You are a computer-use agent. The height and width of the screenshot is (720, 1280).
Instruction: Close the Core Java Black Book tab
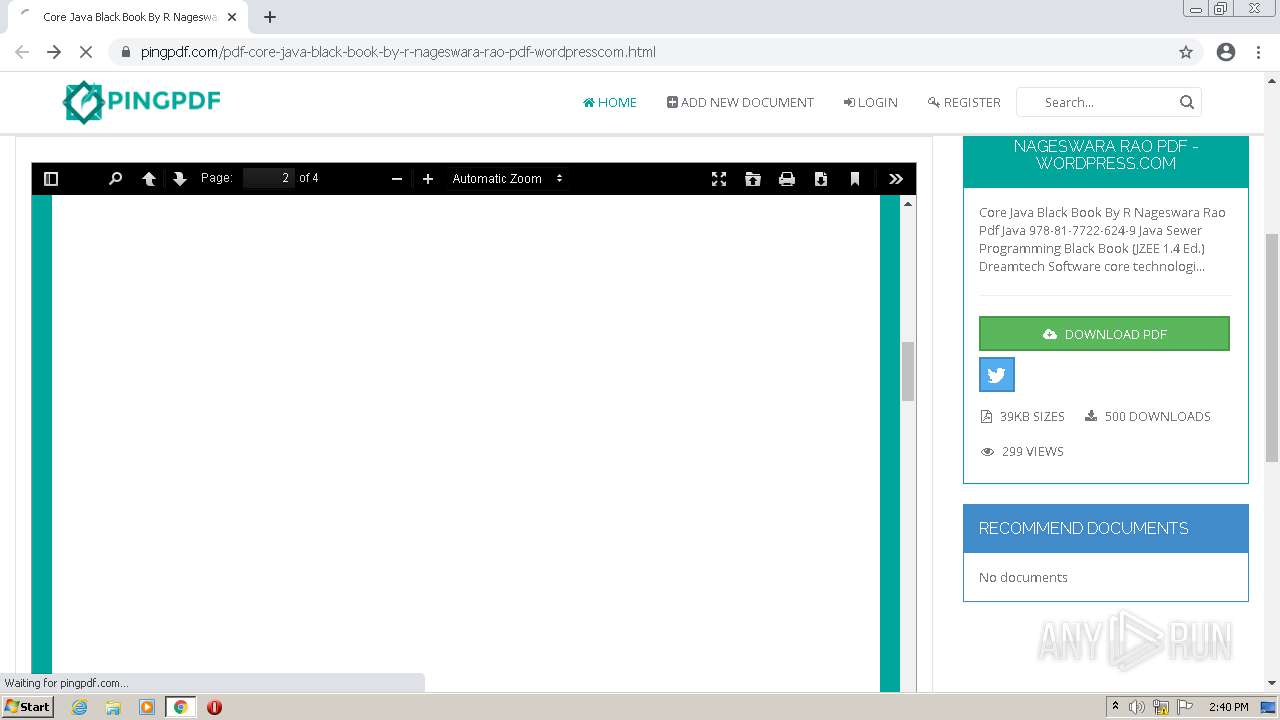[x=232, y=17]
